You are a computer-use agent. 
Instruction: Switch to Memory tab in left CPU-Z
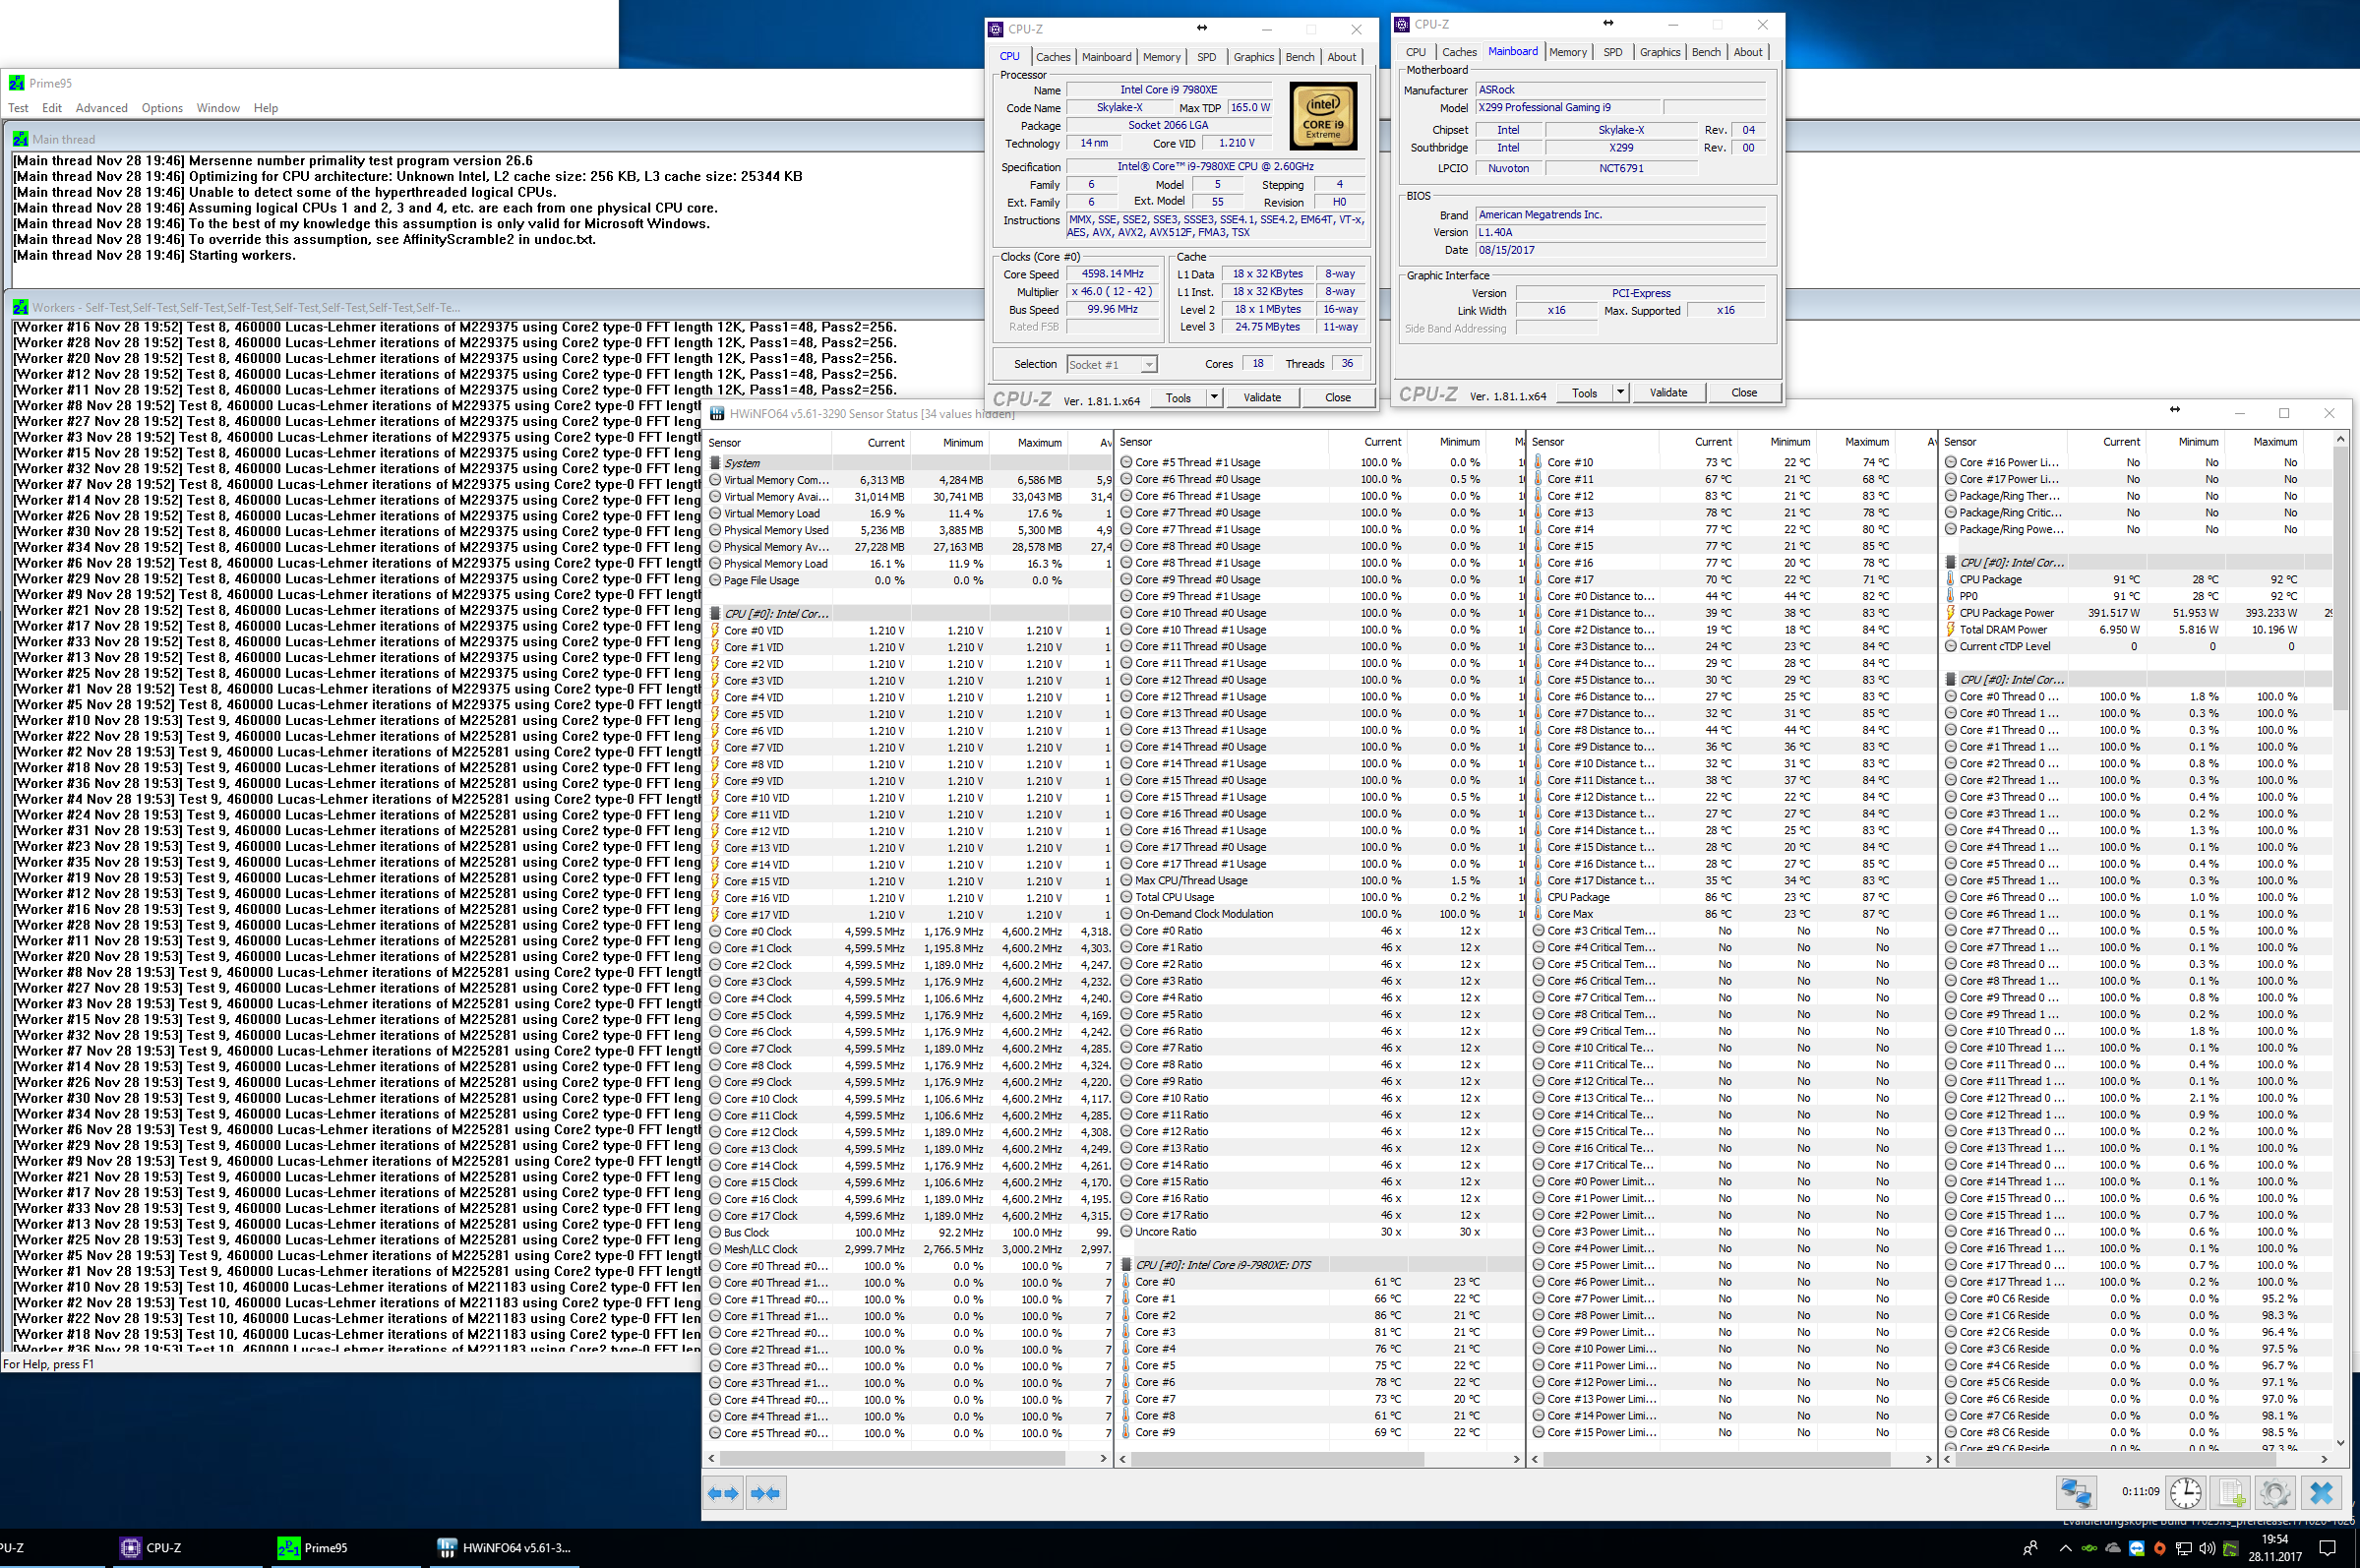click(1161, 57)
